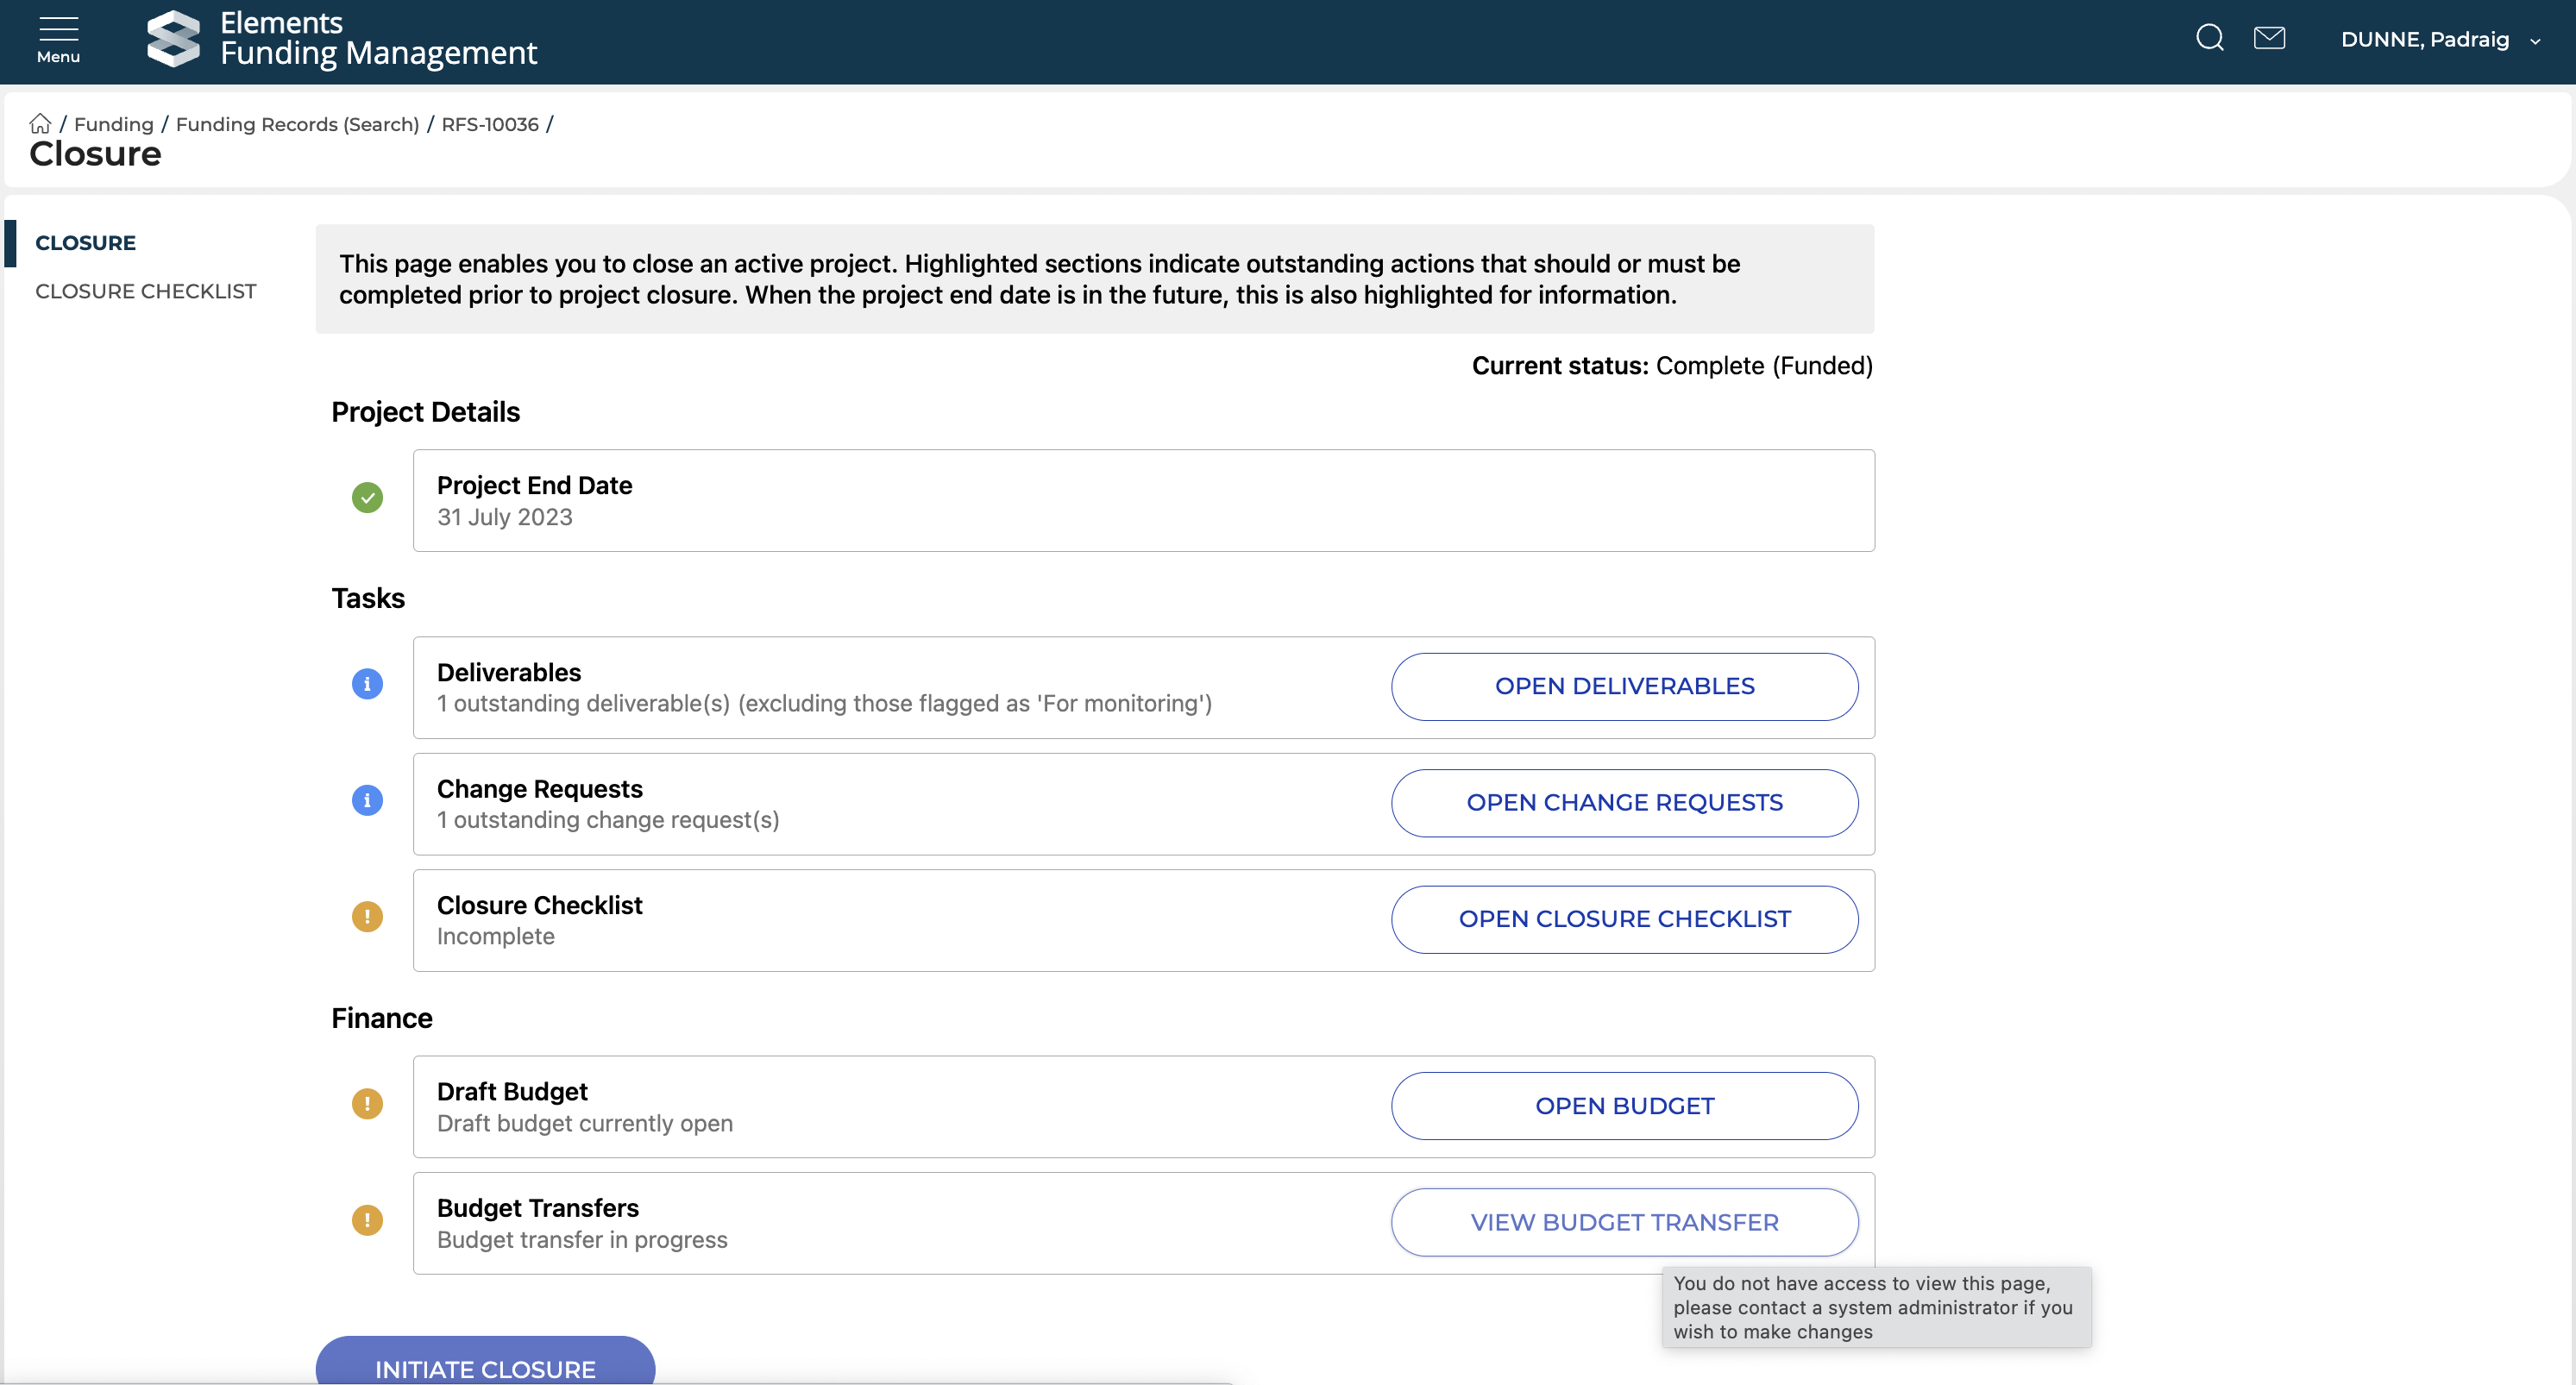Screen dimensions: 2576x1385
Task: Expand the DUNNE, Padraig user dropdown
Action: (x=2439, y=40)
